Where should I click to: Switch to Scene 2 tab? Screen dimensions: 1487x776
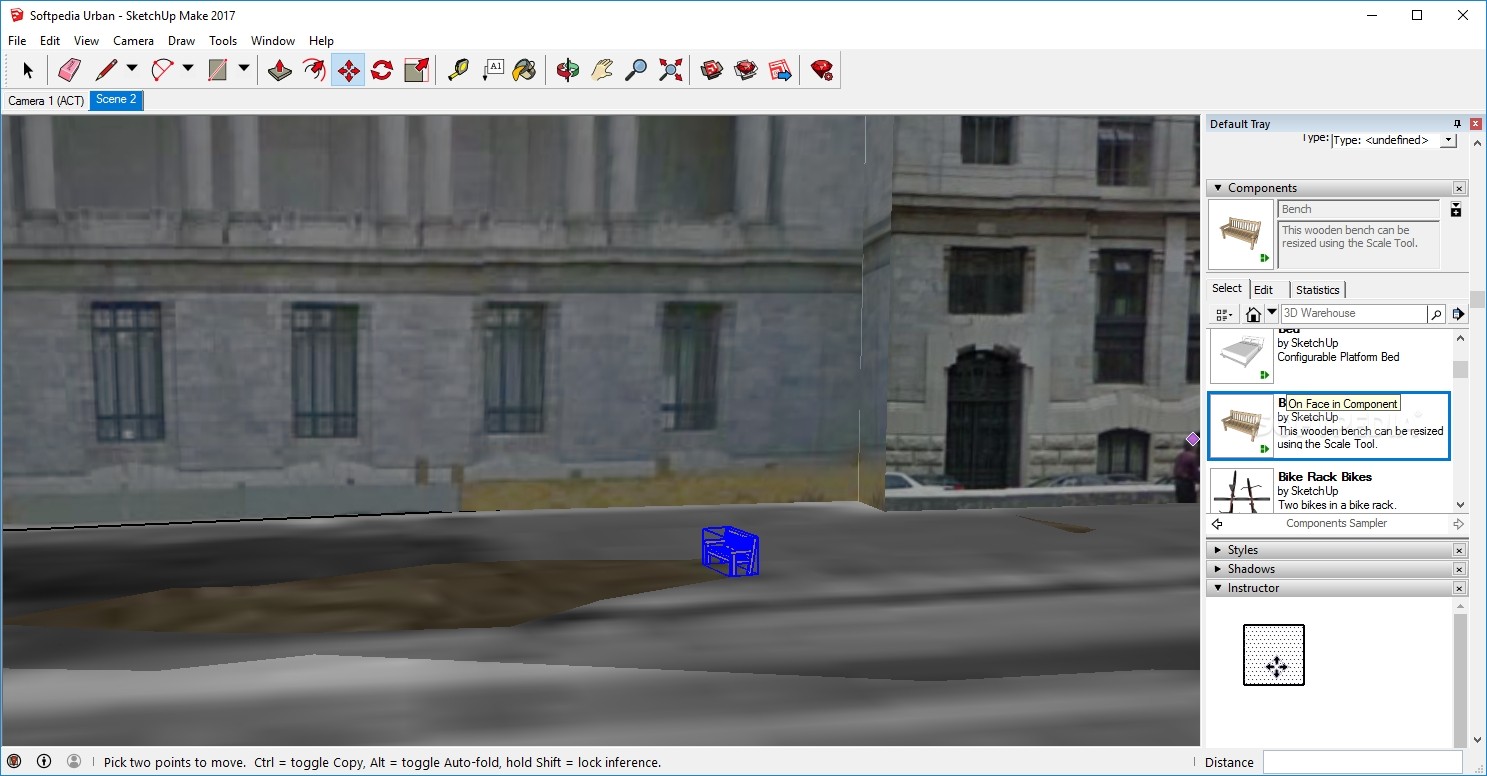[116, 100]
